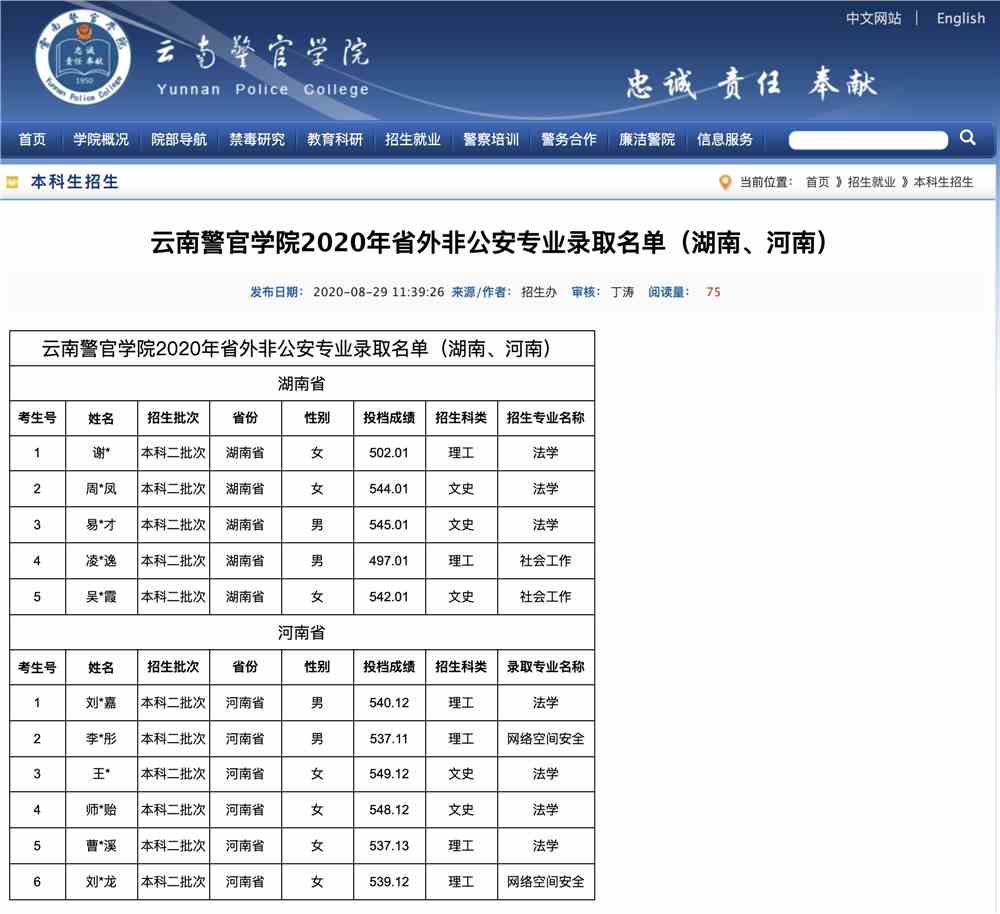Image resolution: width=1000 pixels, height=914 pixels.
Task: Click the name cell 吴*霞
Action: click(101, 596)
